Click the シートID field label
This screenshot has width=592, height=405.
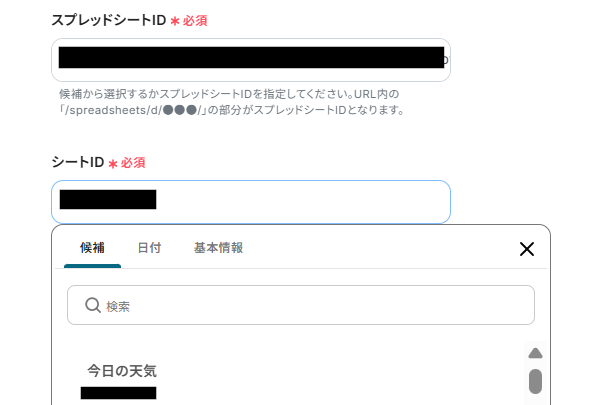(78, 162)
